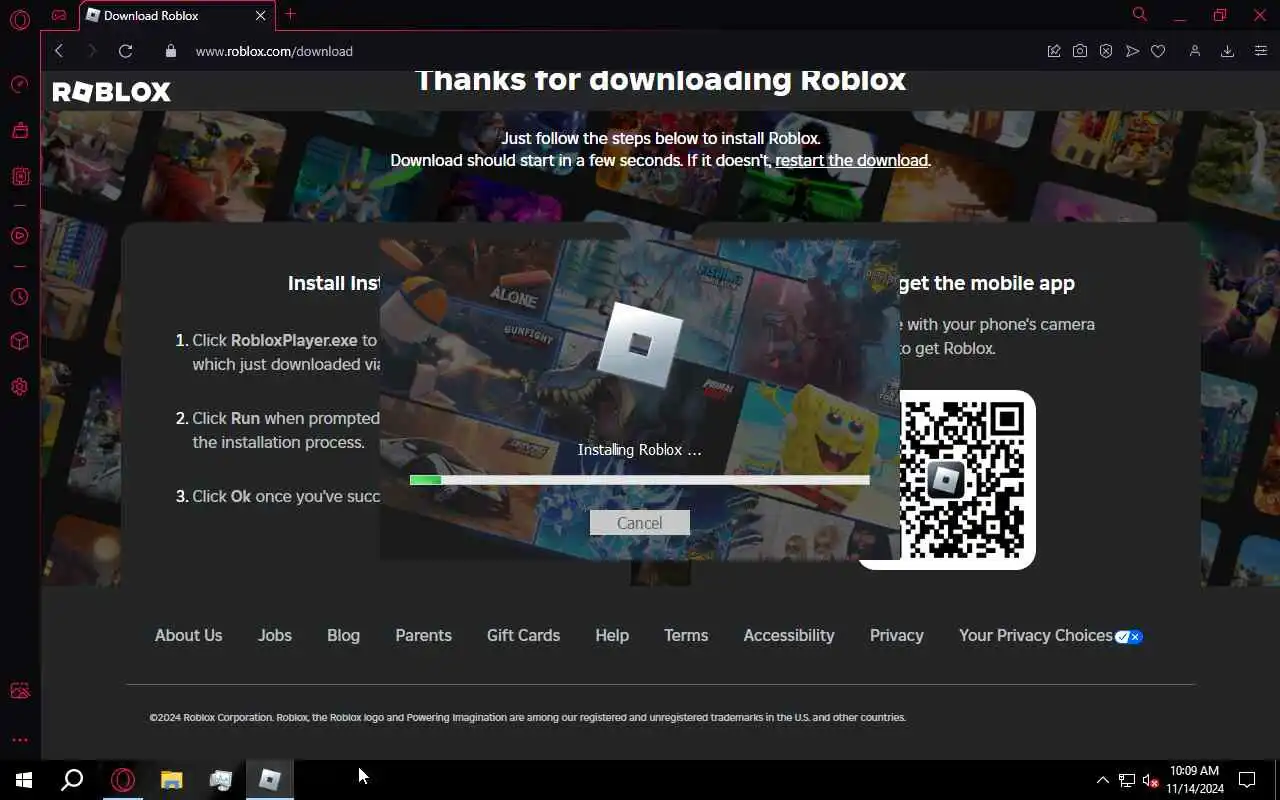Screen dimensions: 1280x800
Task: Open a new tab with plus button
Action: tap(290, 14)
